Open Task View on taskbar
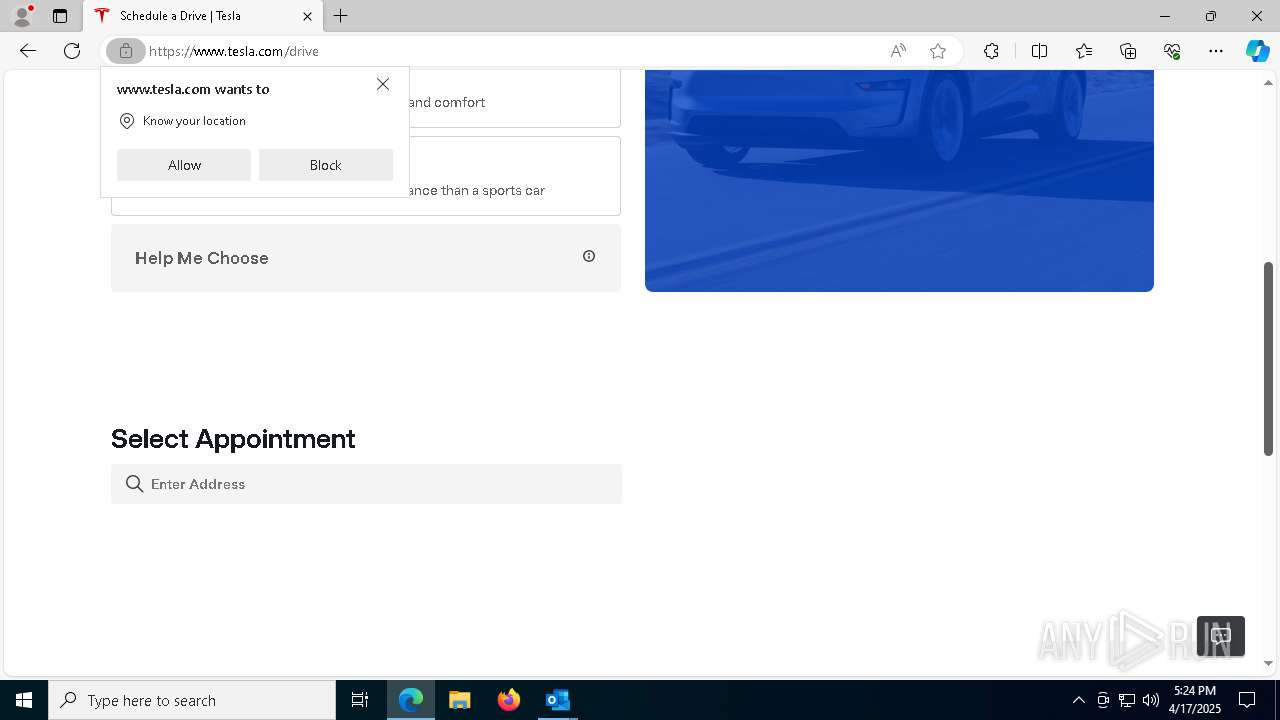1280x720 pixels. 360,700
